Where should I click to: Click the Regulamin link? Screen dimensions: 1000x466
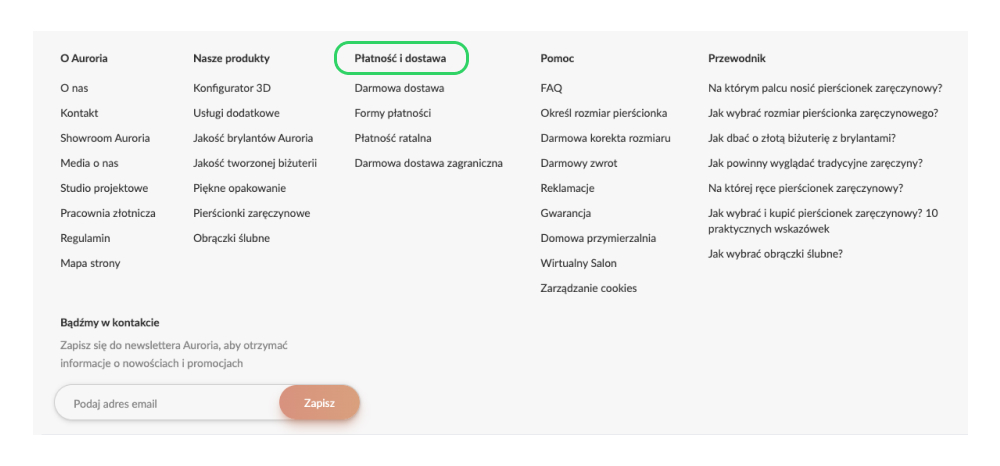click(85, 238)
